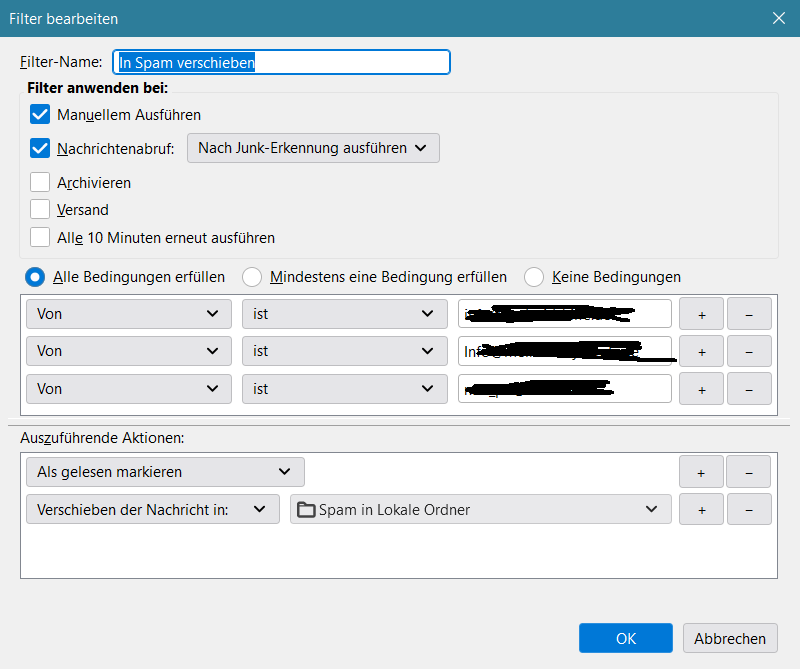Viewport: 800px width, 669px height.
Task: Add action after 'Als gelesen markieren'
Action: coord(701,471)
